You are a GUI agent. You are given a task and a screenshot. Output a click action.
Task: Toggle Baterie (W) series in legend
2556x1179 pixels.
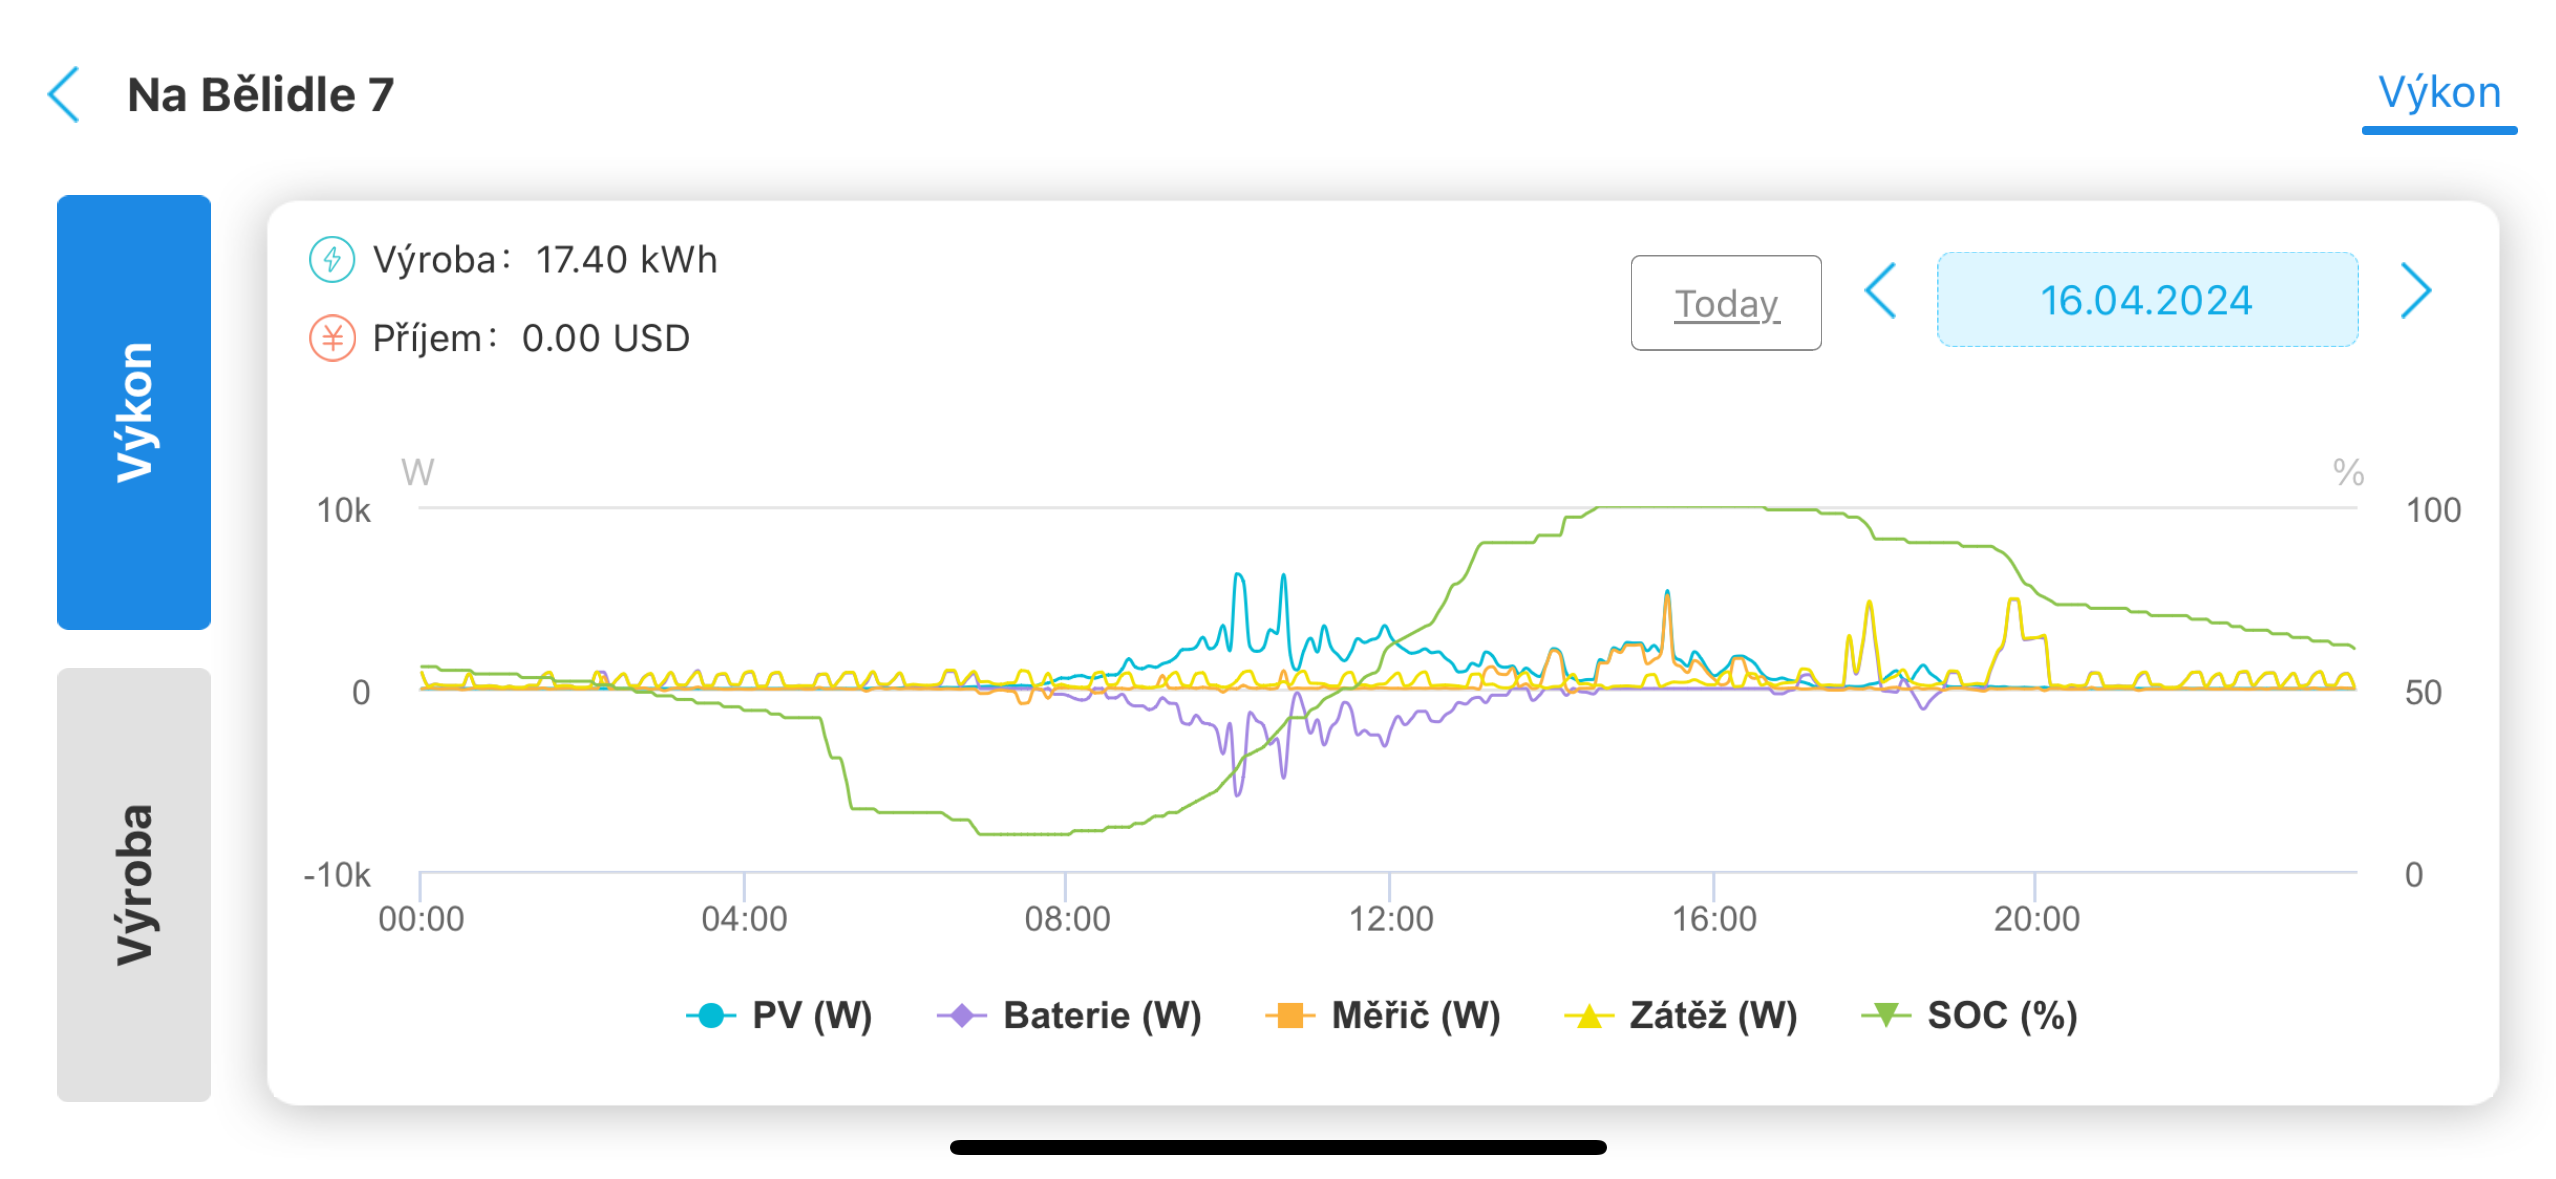(x=1069, y=1015)
